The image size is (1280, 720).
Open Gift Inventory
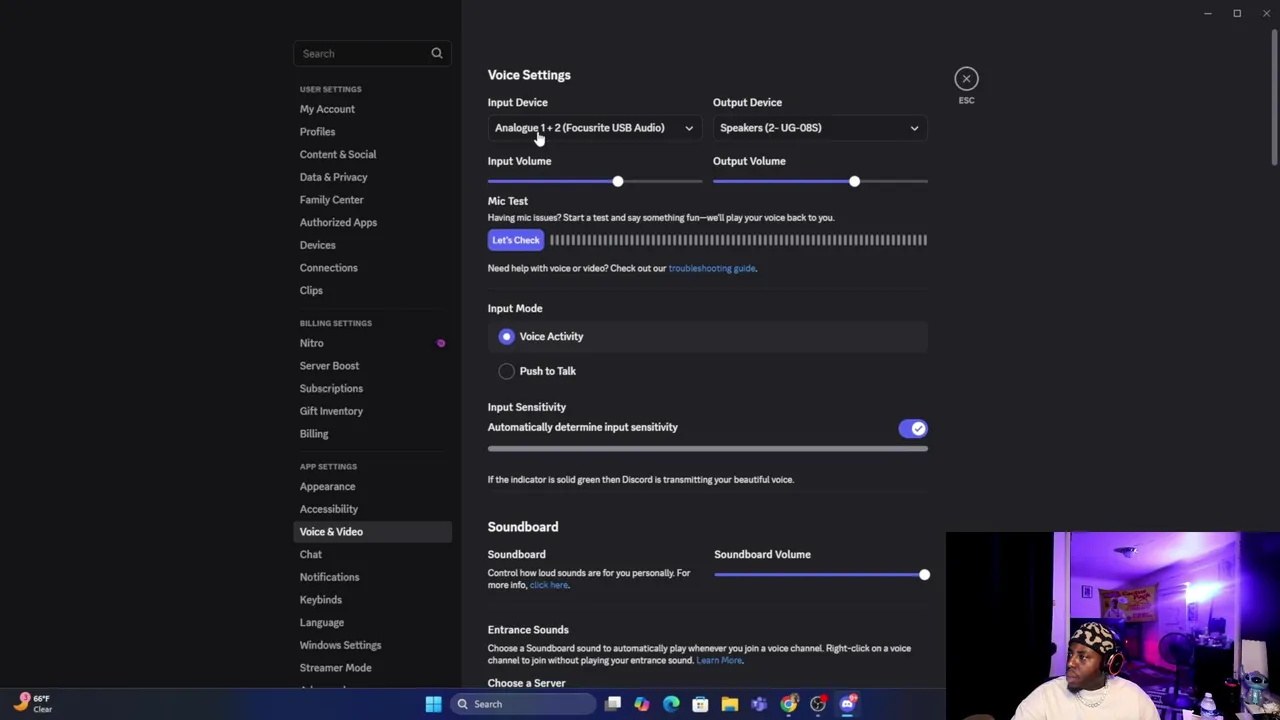tap(331, 411)
